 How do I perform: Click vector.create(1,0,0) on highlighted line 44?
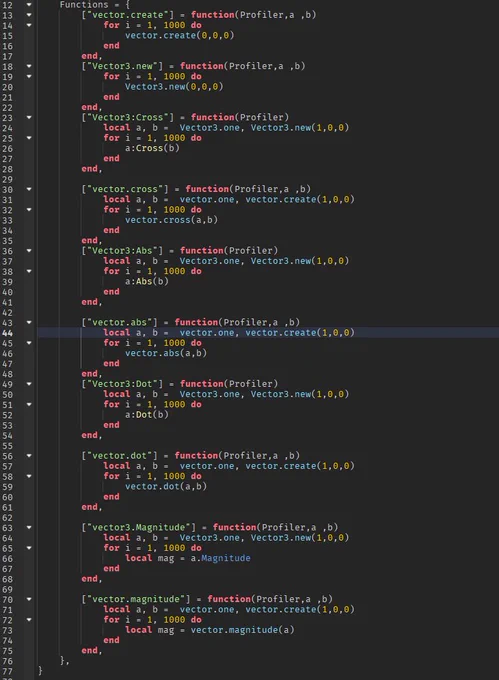coord(300,333)
